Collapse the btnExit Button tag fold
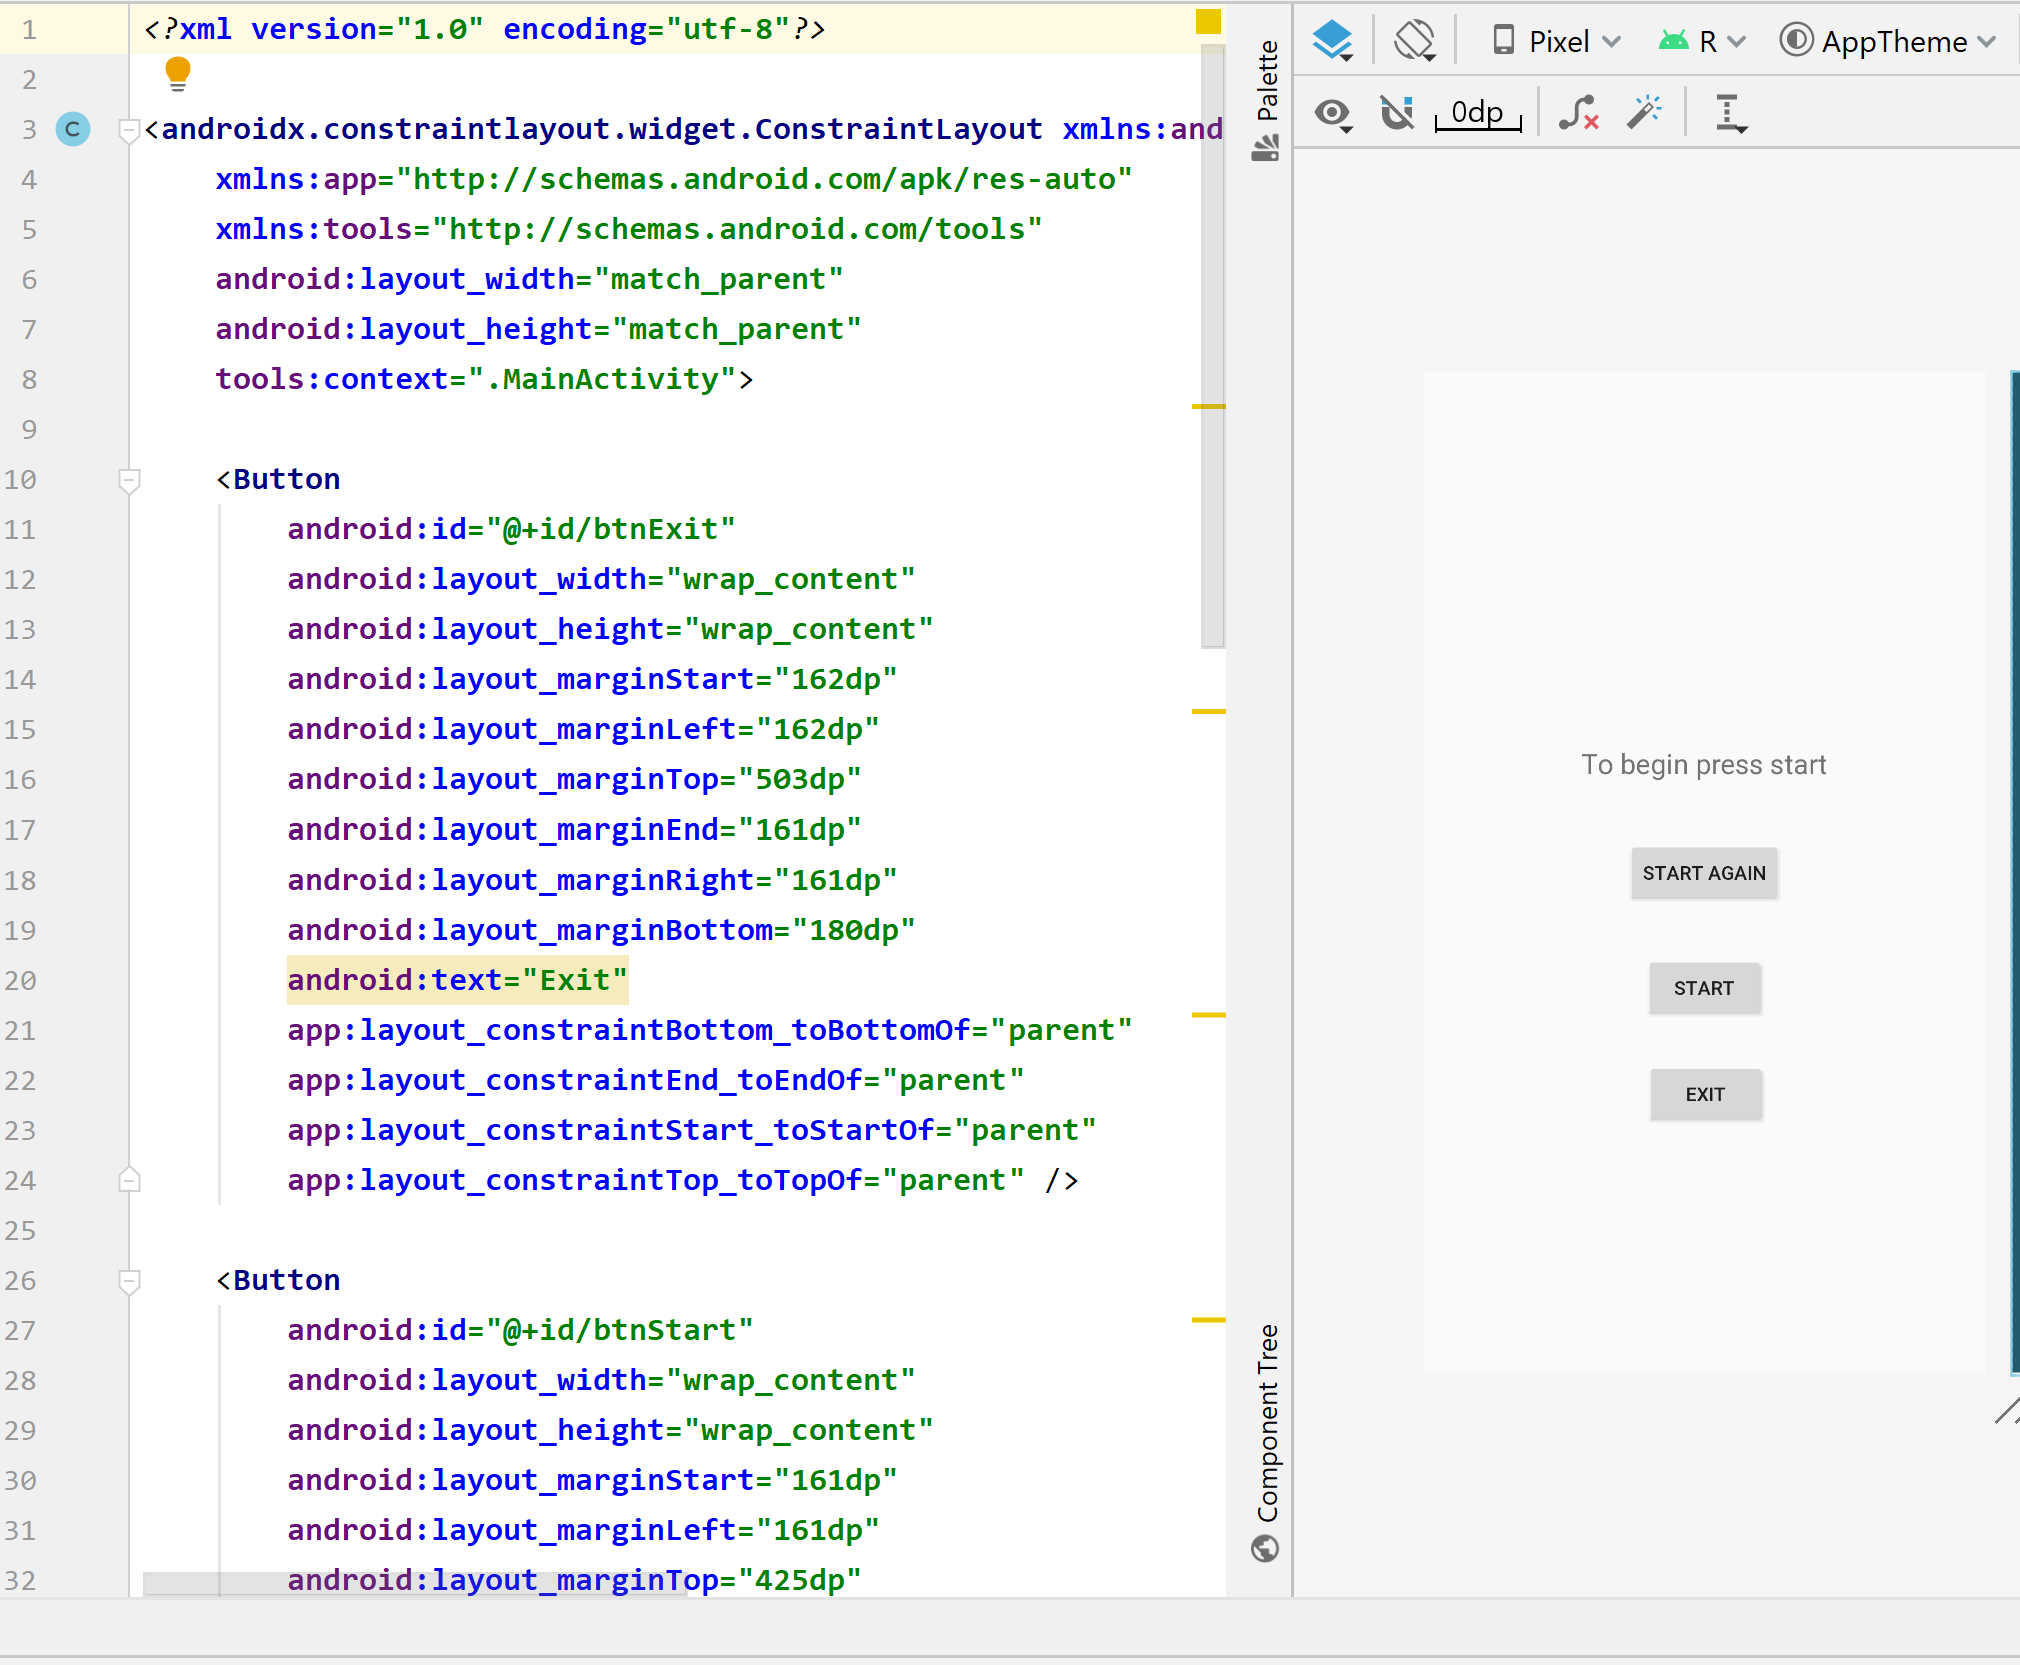Viewport: 2020px width, 1665px height. pos(129,481)
